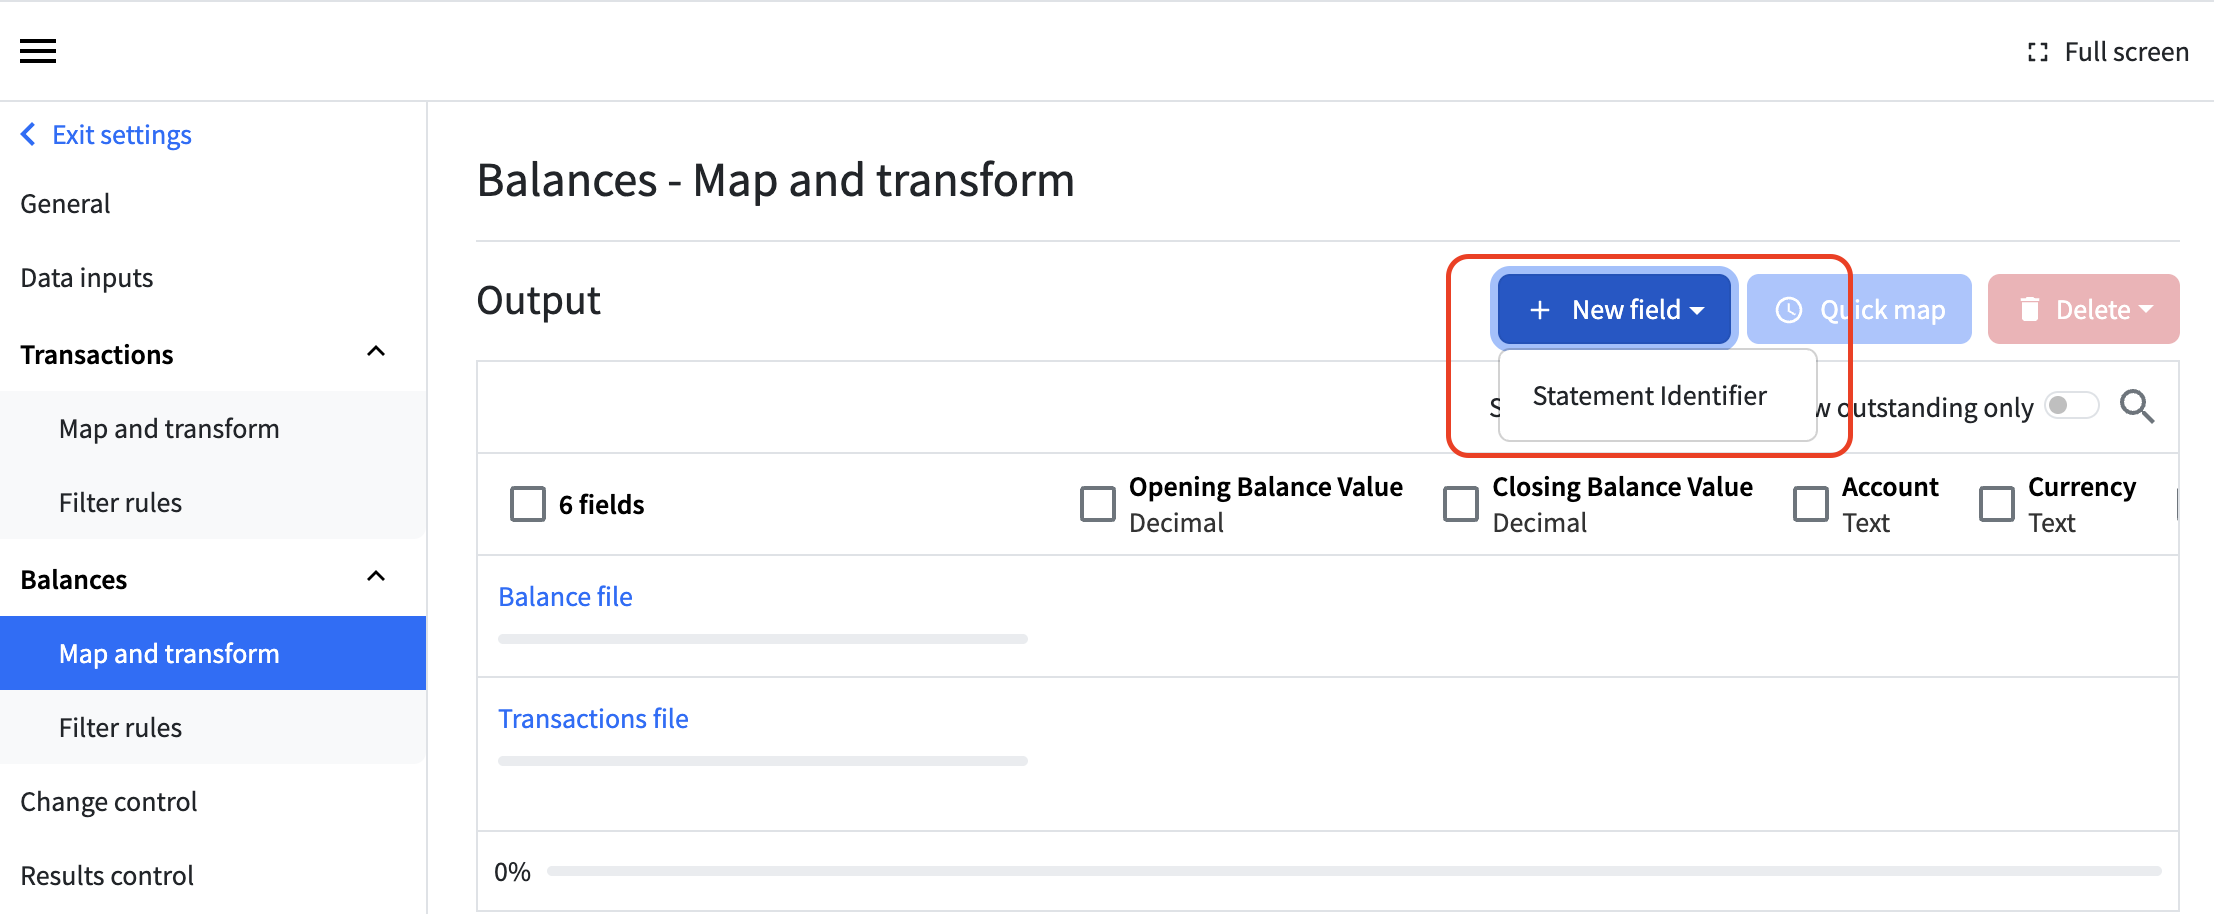Open the Balance file link

[565, 596]
